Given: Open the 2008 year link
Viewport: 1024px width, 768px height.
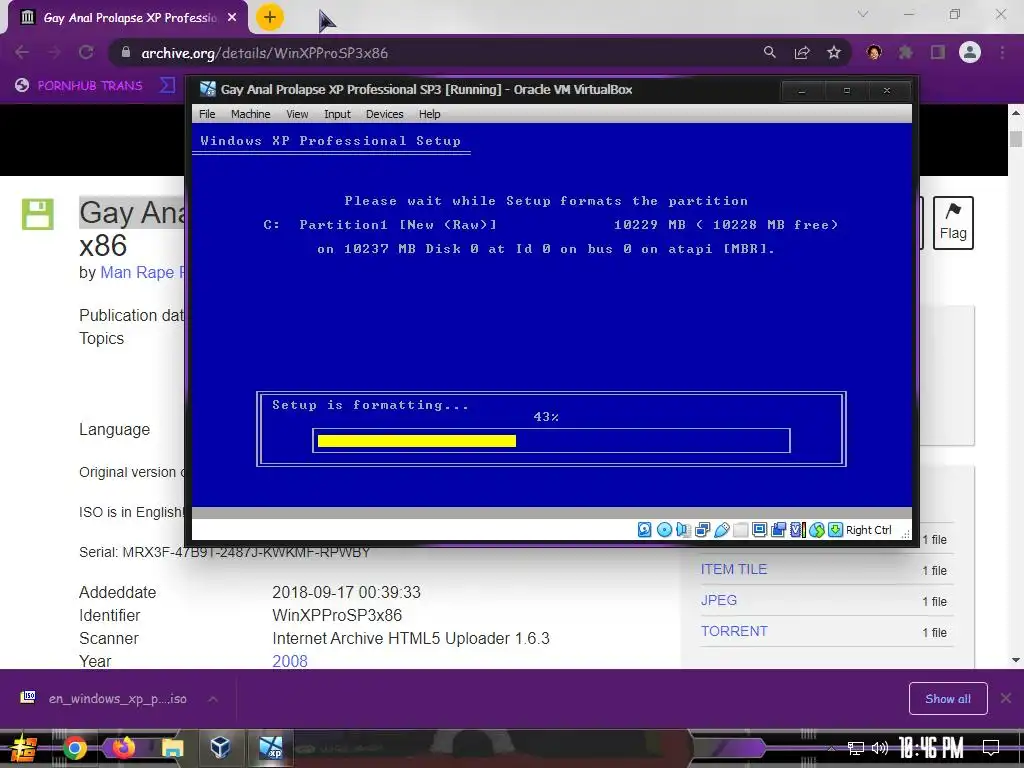Looking at the screenshot, I should click(290, 661).
